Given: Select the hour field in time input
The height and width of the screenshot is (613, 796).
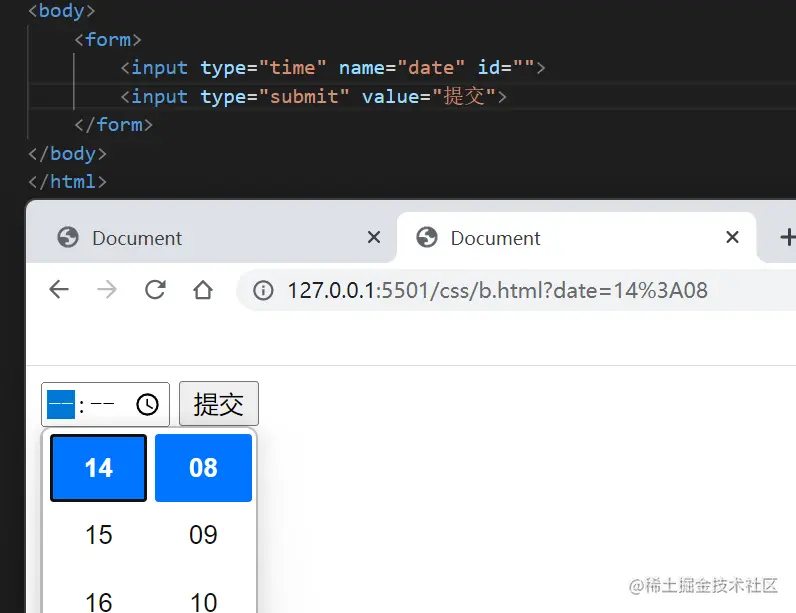Looking at the screenshot, I should click(x=61, y=404).
